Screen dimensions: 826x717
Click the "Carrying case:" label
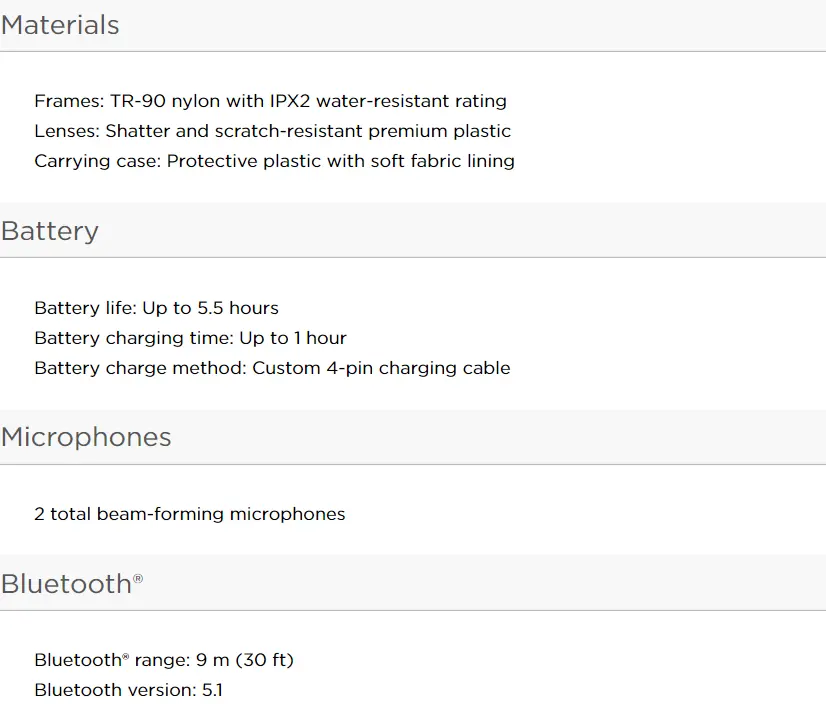click(x=97, y=161)
